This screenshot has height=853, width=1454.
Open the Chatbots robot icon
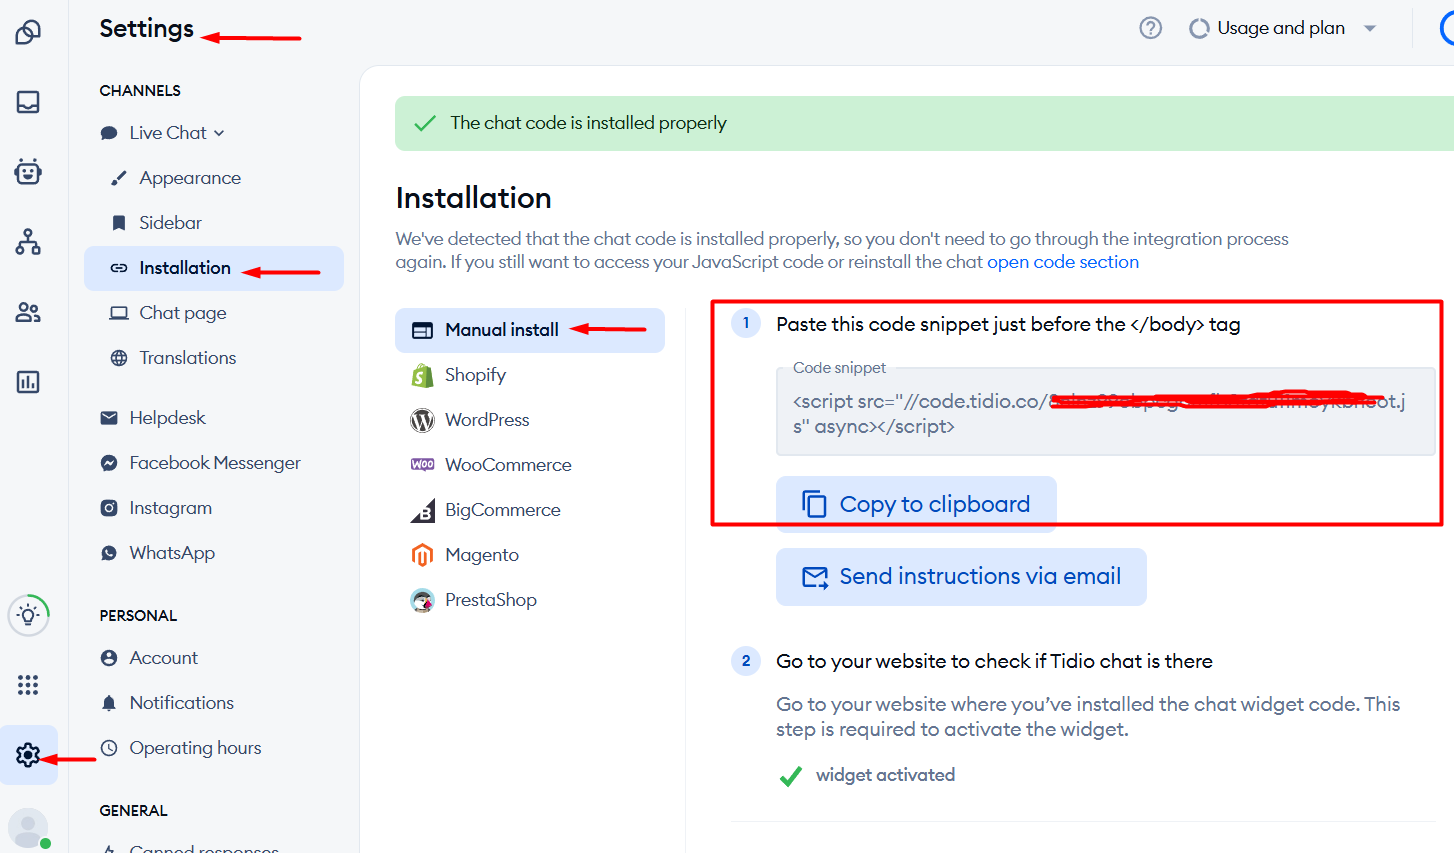28,172
